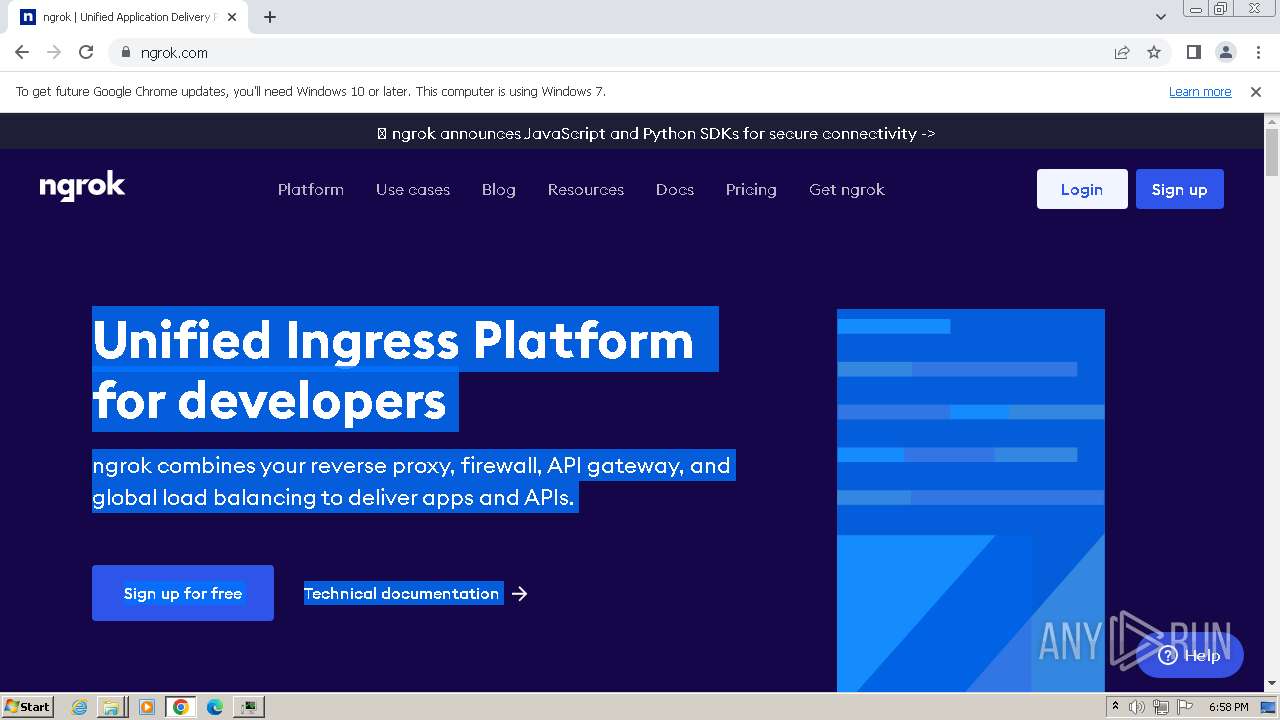Open the SDK announcement banner
Screen dimensions: 1280x720
pyautogui.click(x=656, y=133)
